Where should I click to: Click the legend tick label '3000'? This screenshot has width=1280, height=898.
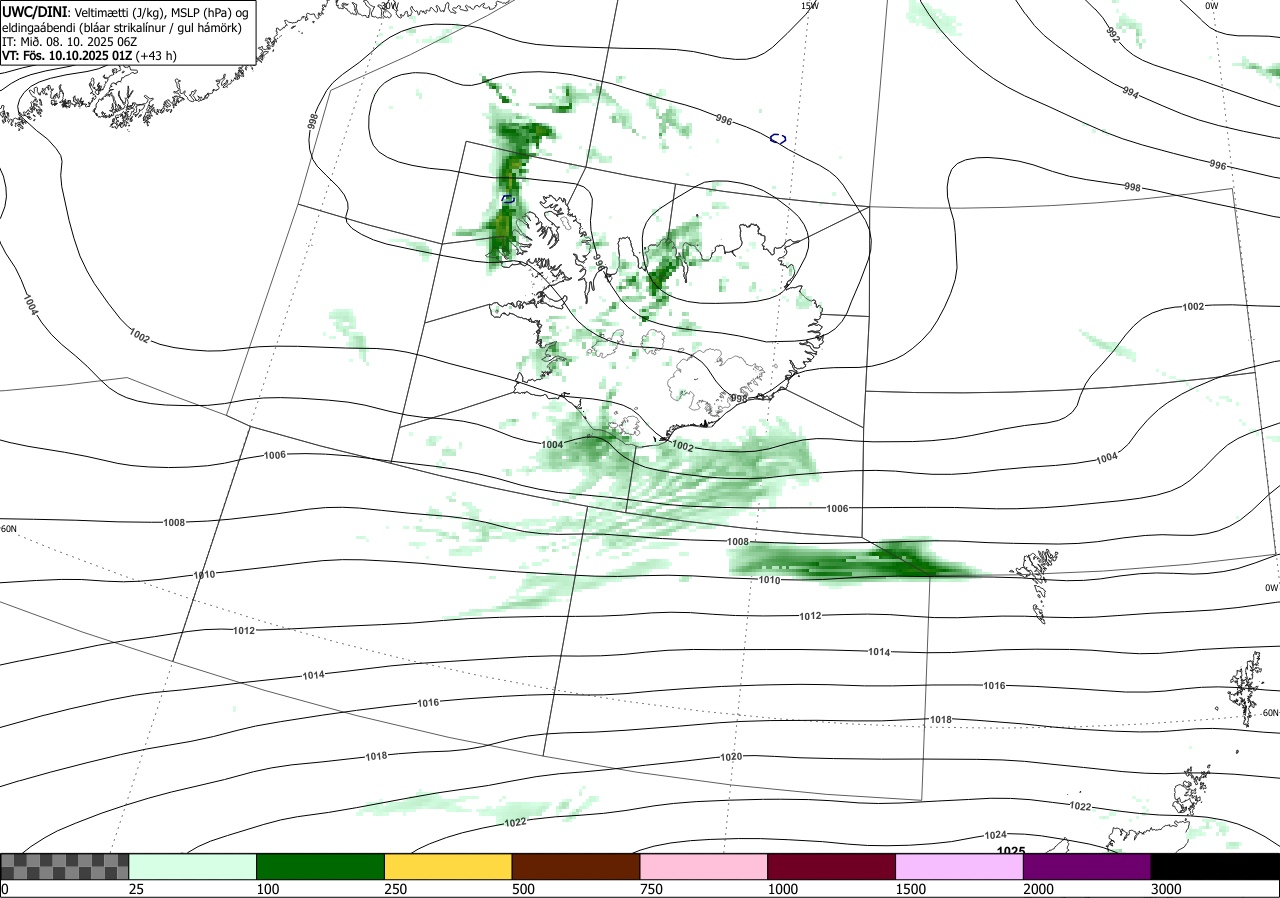(1167, 889)
